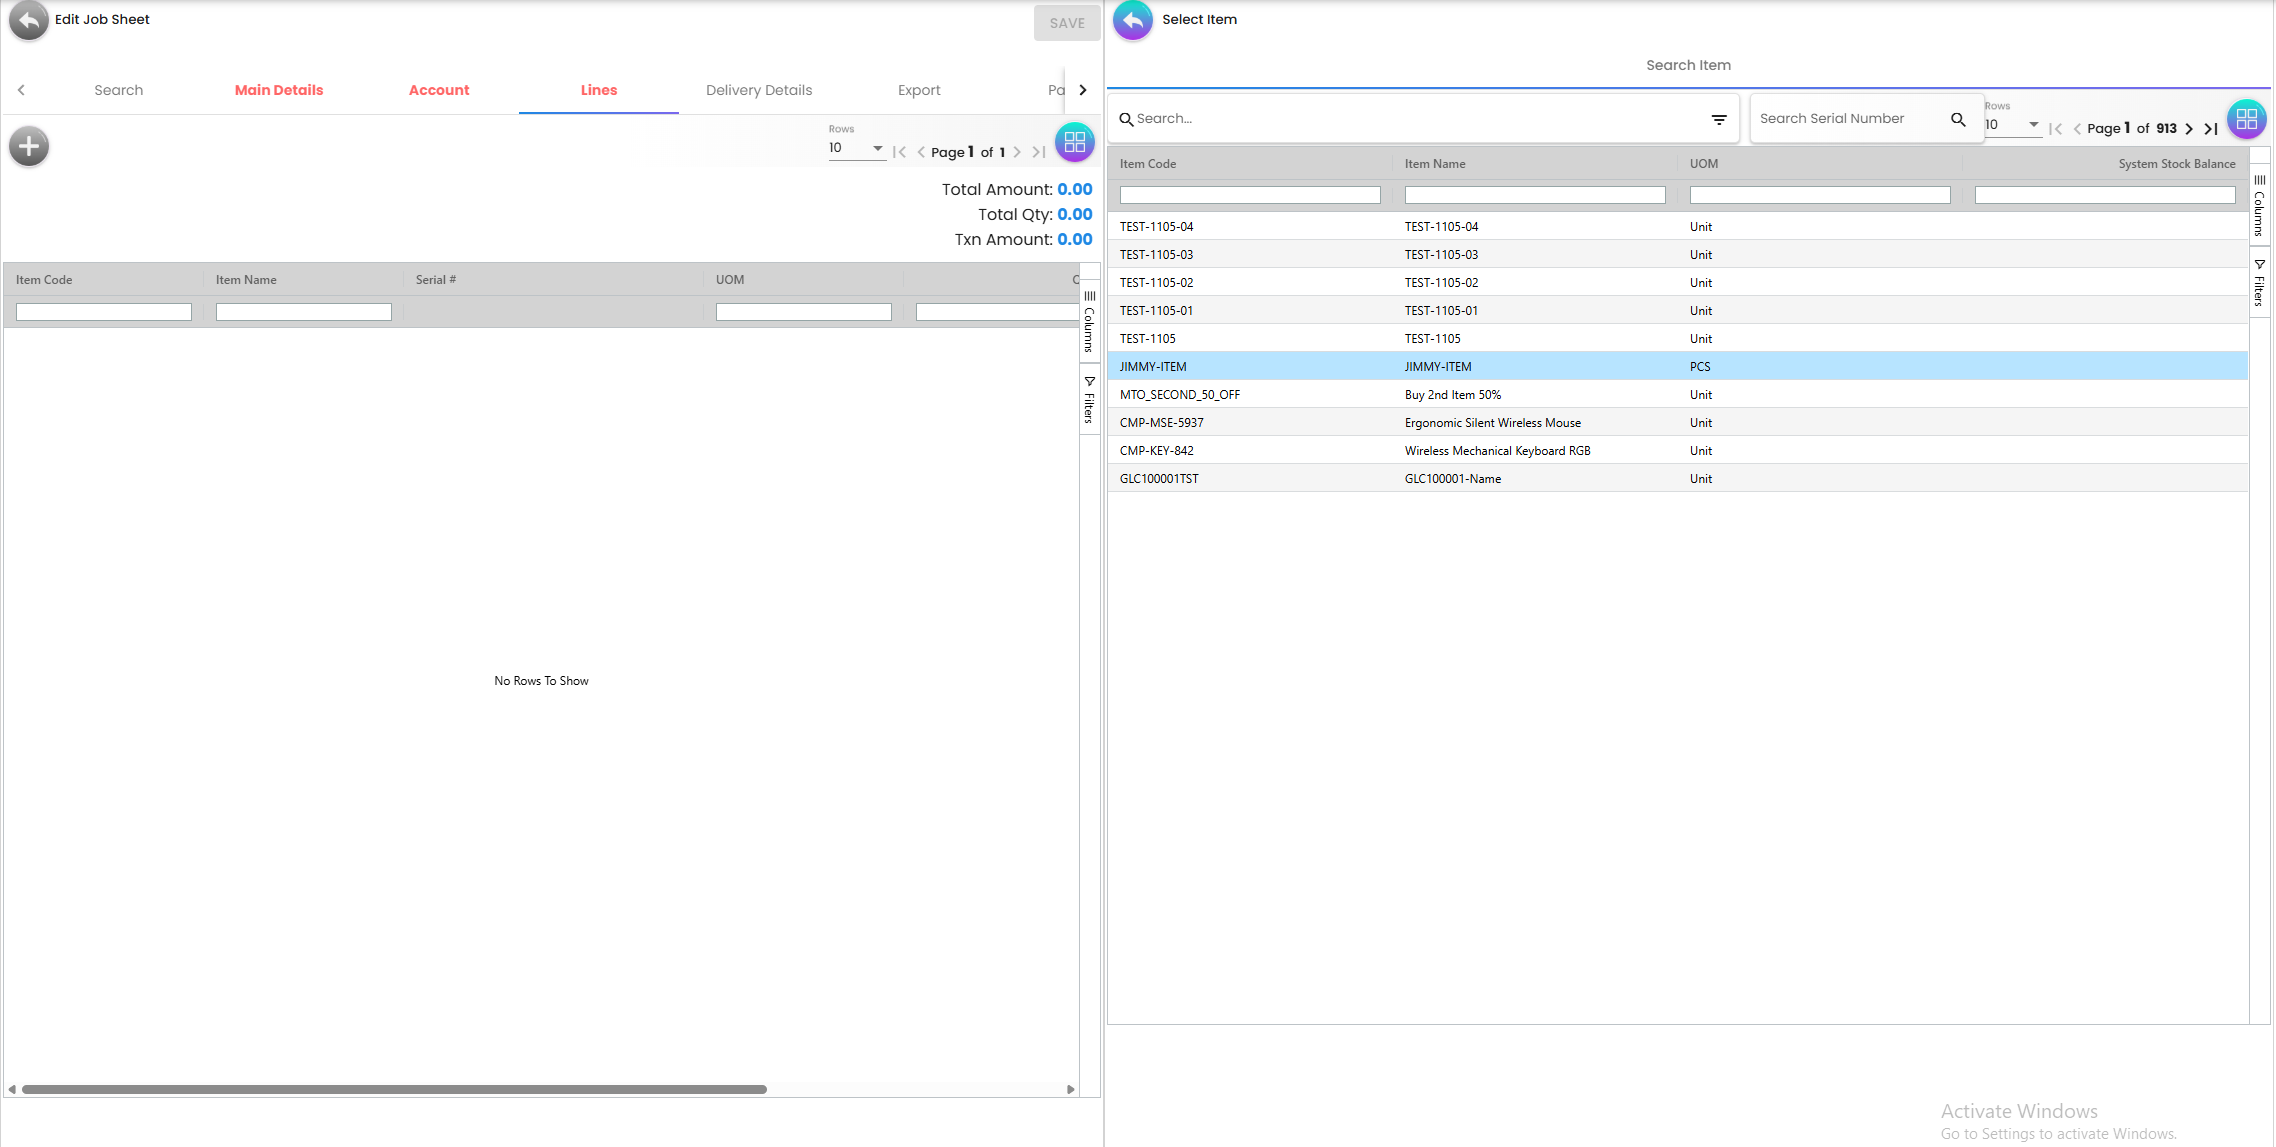Open Rows dropdown in Select Item panel
Viewport: 2276px width, 1147px height.
(x=2012, y=125)
